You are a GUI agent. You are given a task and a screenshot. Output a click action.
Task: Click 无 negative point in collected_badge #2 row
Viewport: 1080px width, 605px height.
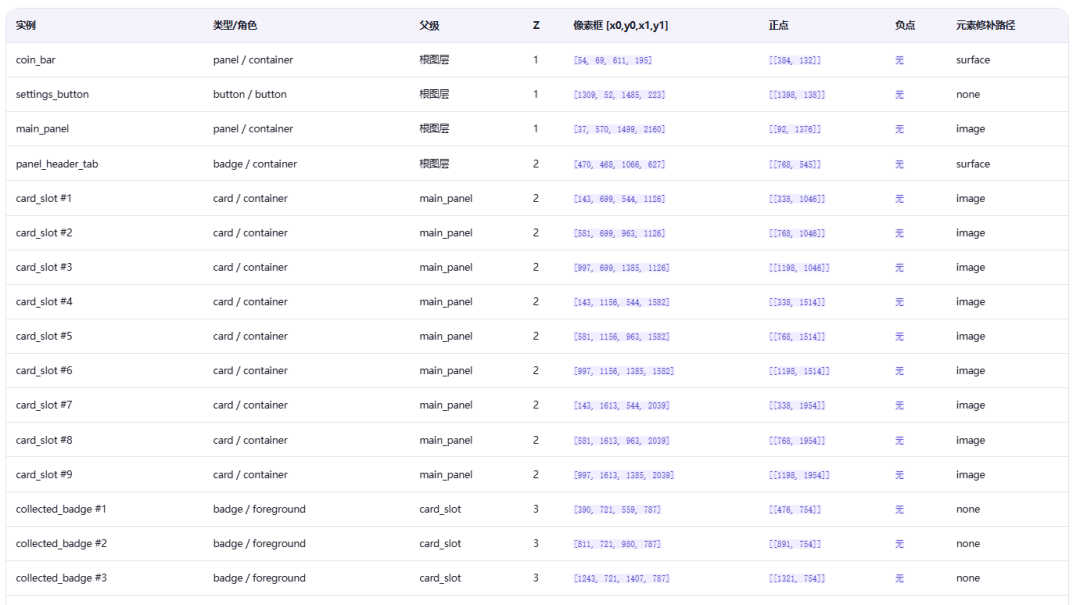(x=900, y=544)
